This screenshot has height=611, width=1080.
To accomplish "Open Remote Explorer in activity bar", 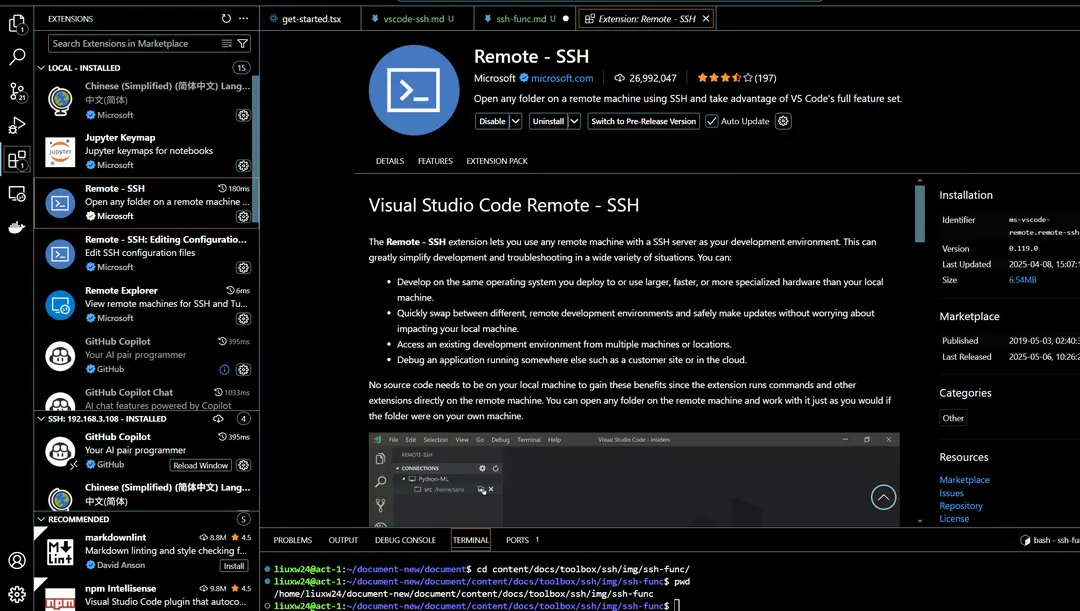I will [17, 194].
